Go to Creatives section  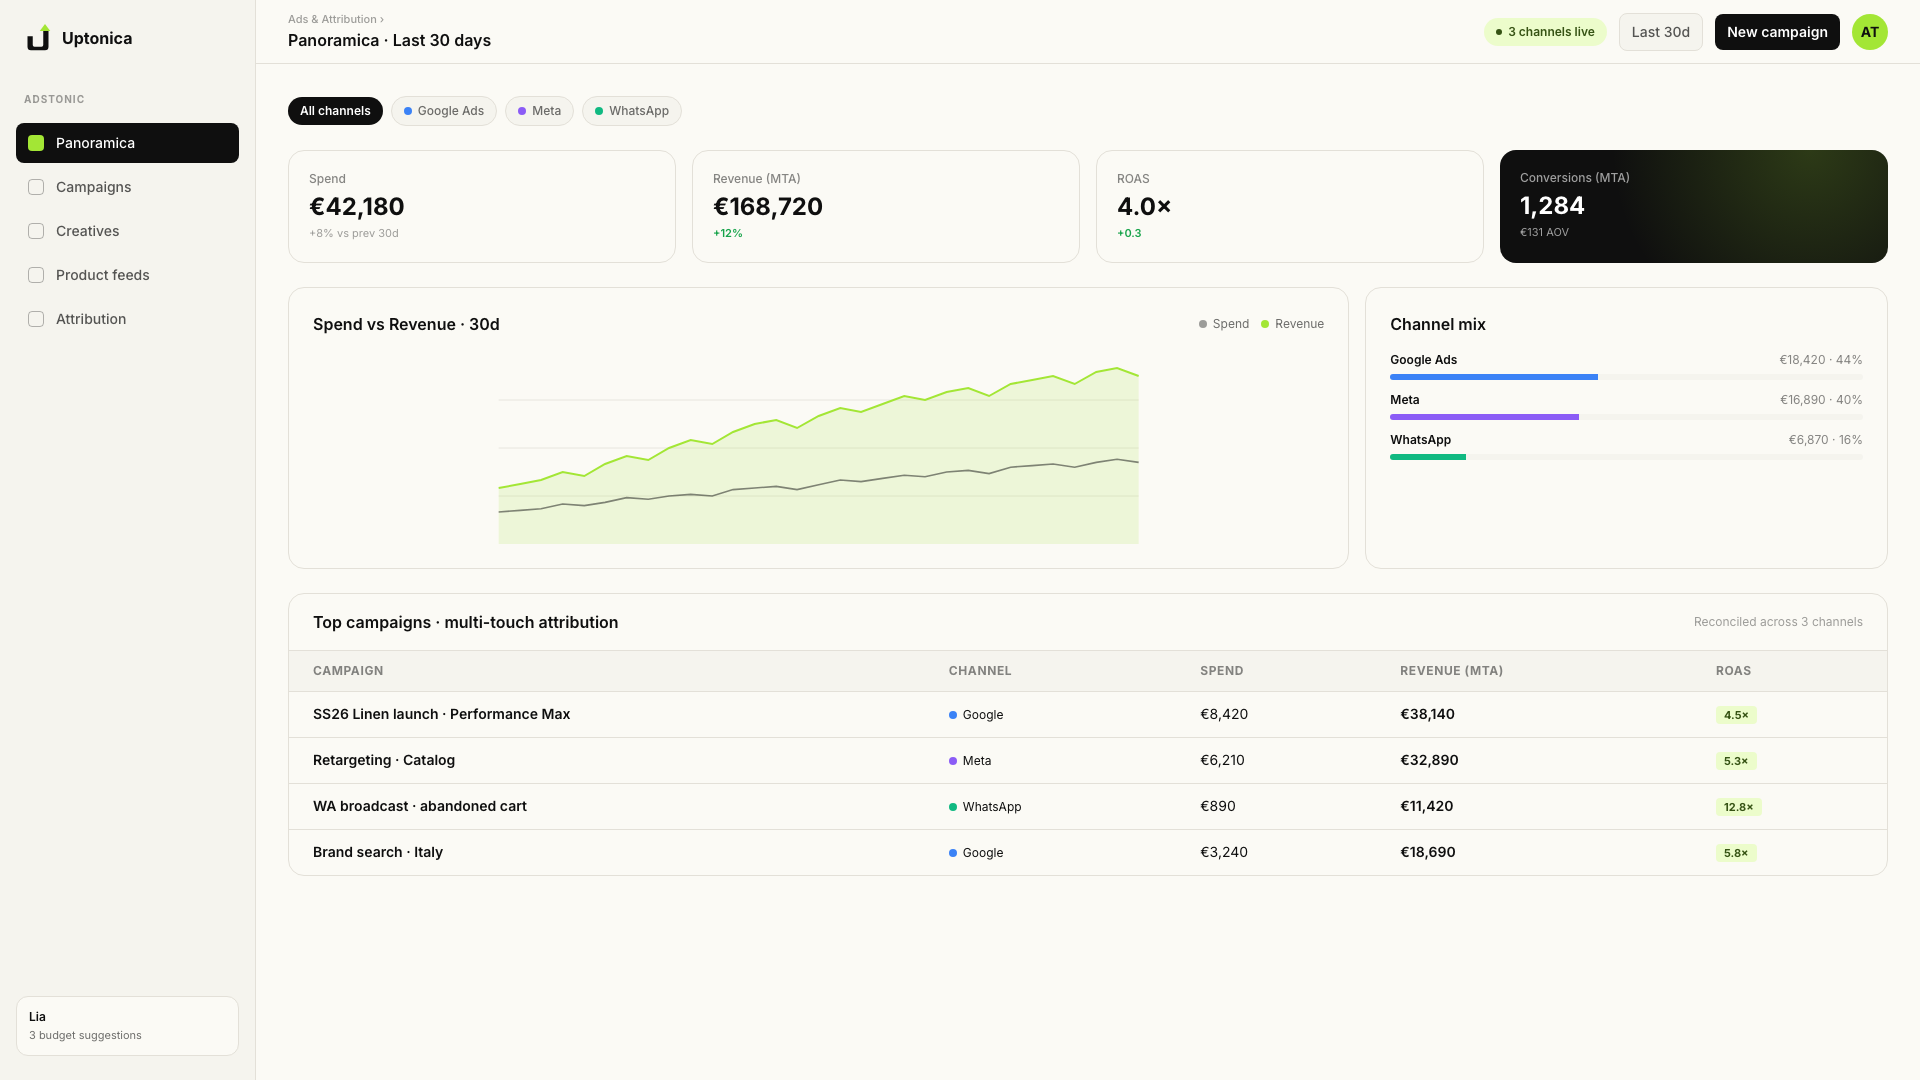pyautogui.click(x=127, y=231)
